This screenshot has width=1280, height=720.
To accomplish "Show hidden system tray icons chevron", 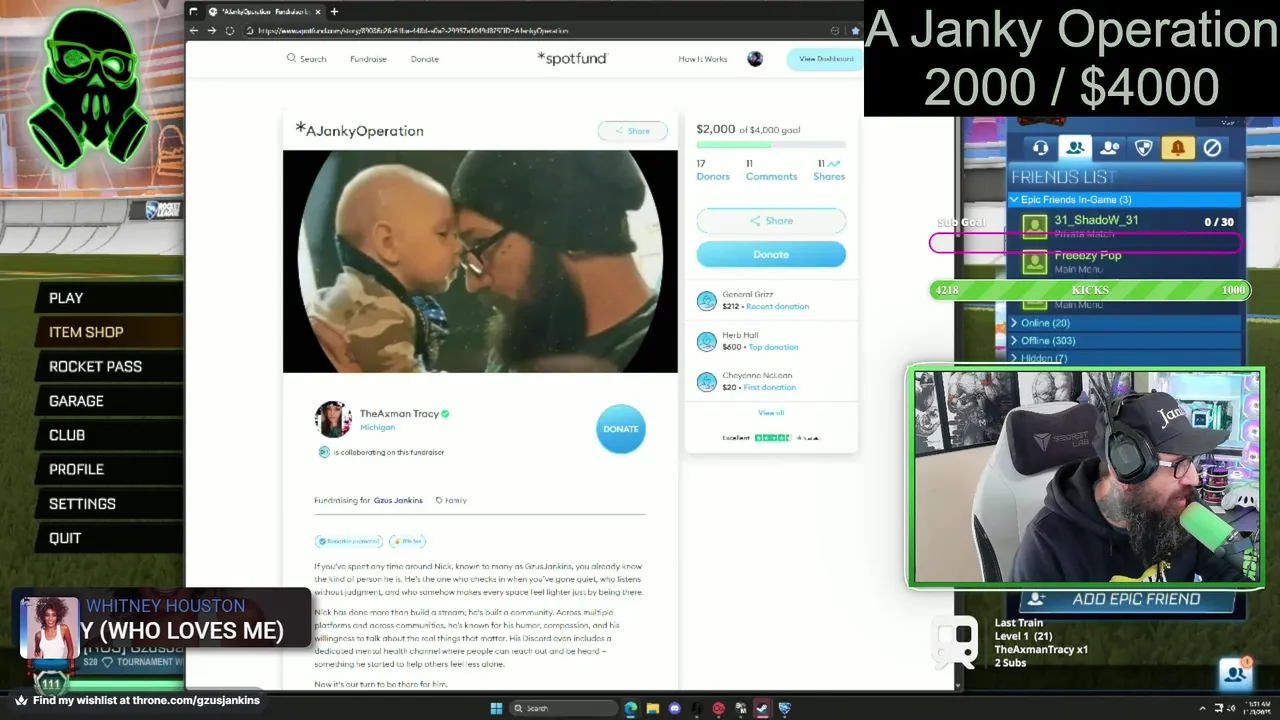I will coord(1203,708).
